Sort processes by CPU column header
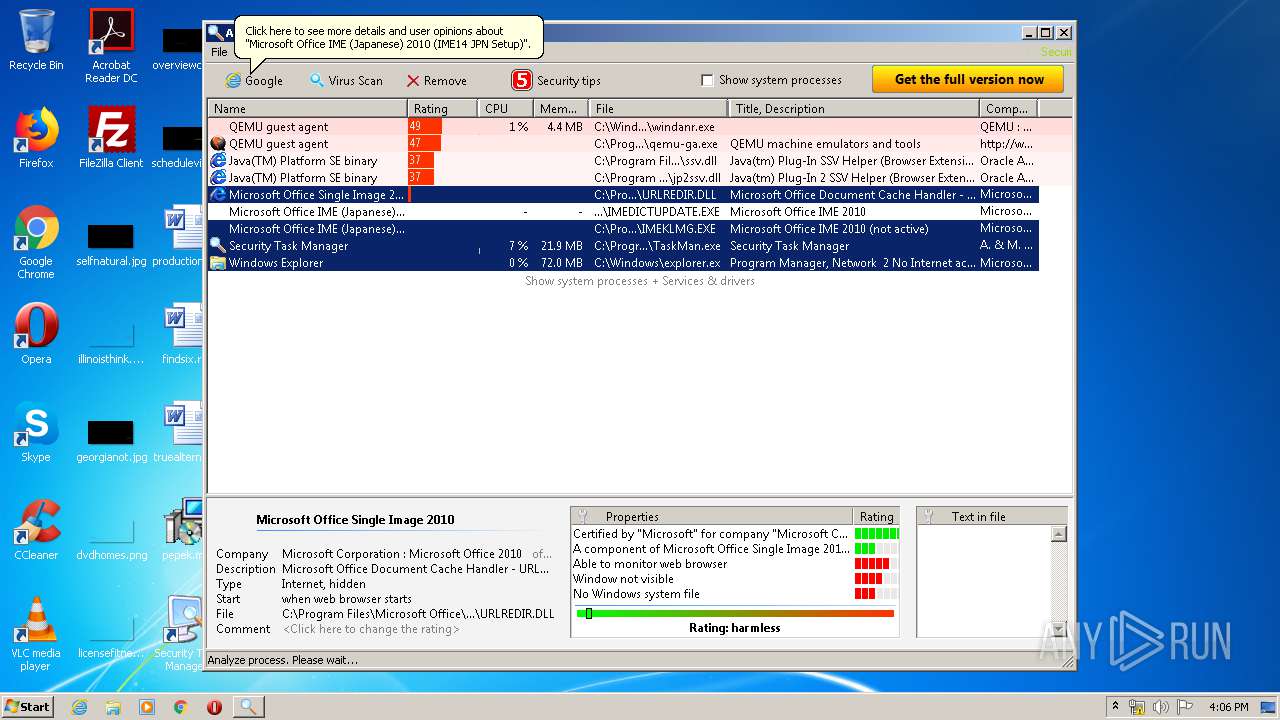The width and height of the screenshot is (1280, 720). pyautogui.click(x=505, y=108)
